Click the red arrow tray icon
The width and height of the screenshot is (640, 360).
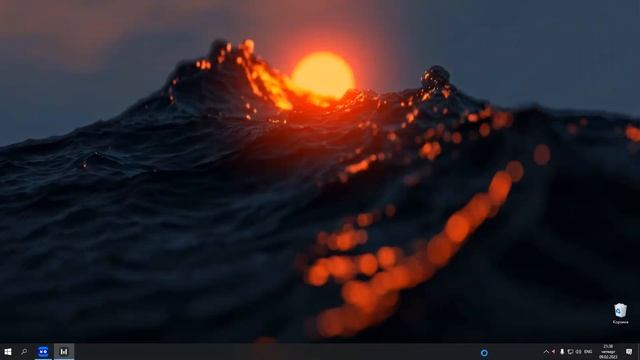[x=553, y=351]
